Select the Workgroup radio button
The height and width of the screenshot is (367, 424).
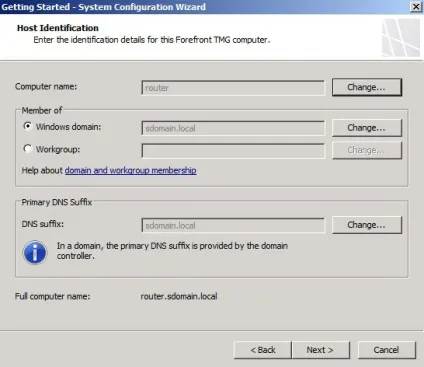(28, 149)
